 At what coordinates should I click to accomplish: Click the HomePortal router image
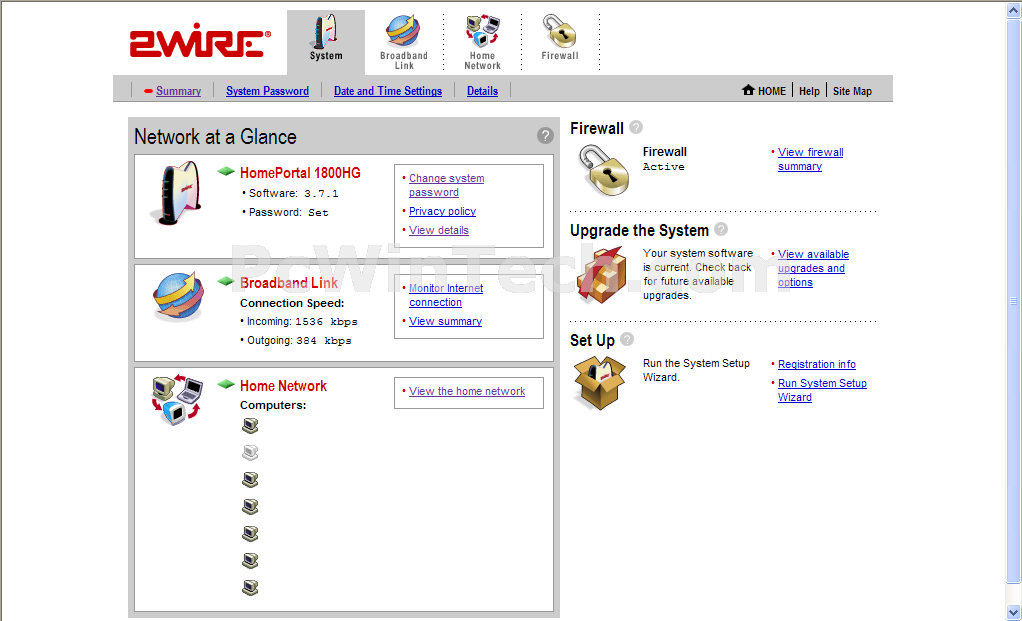pos(175,193)
